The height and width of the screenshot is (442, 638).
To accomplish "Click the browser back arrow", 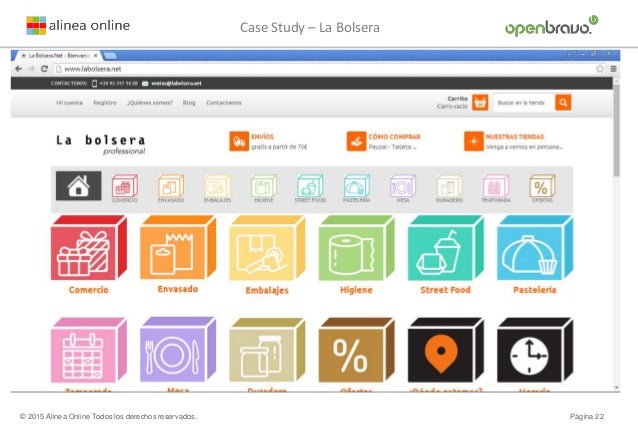I will point(19,69).
